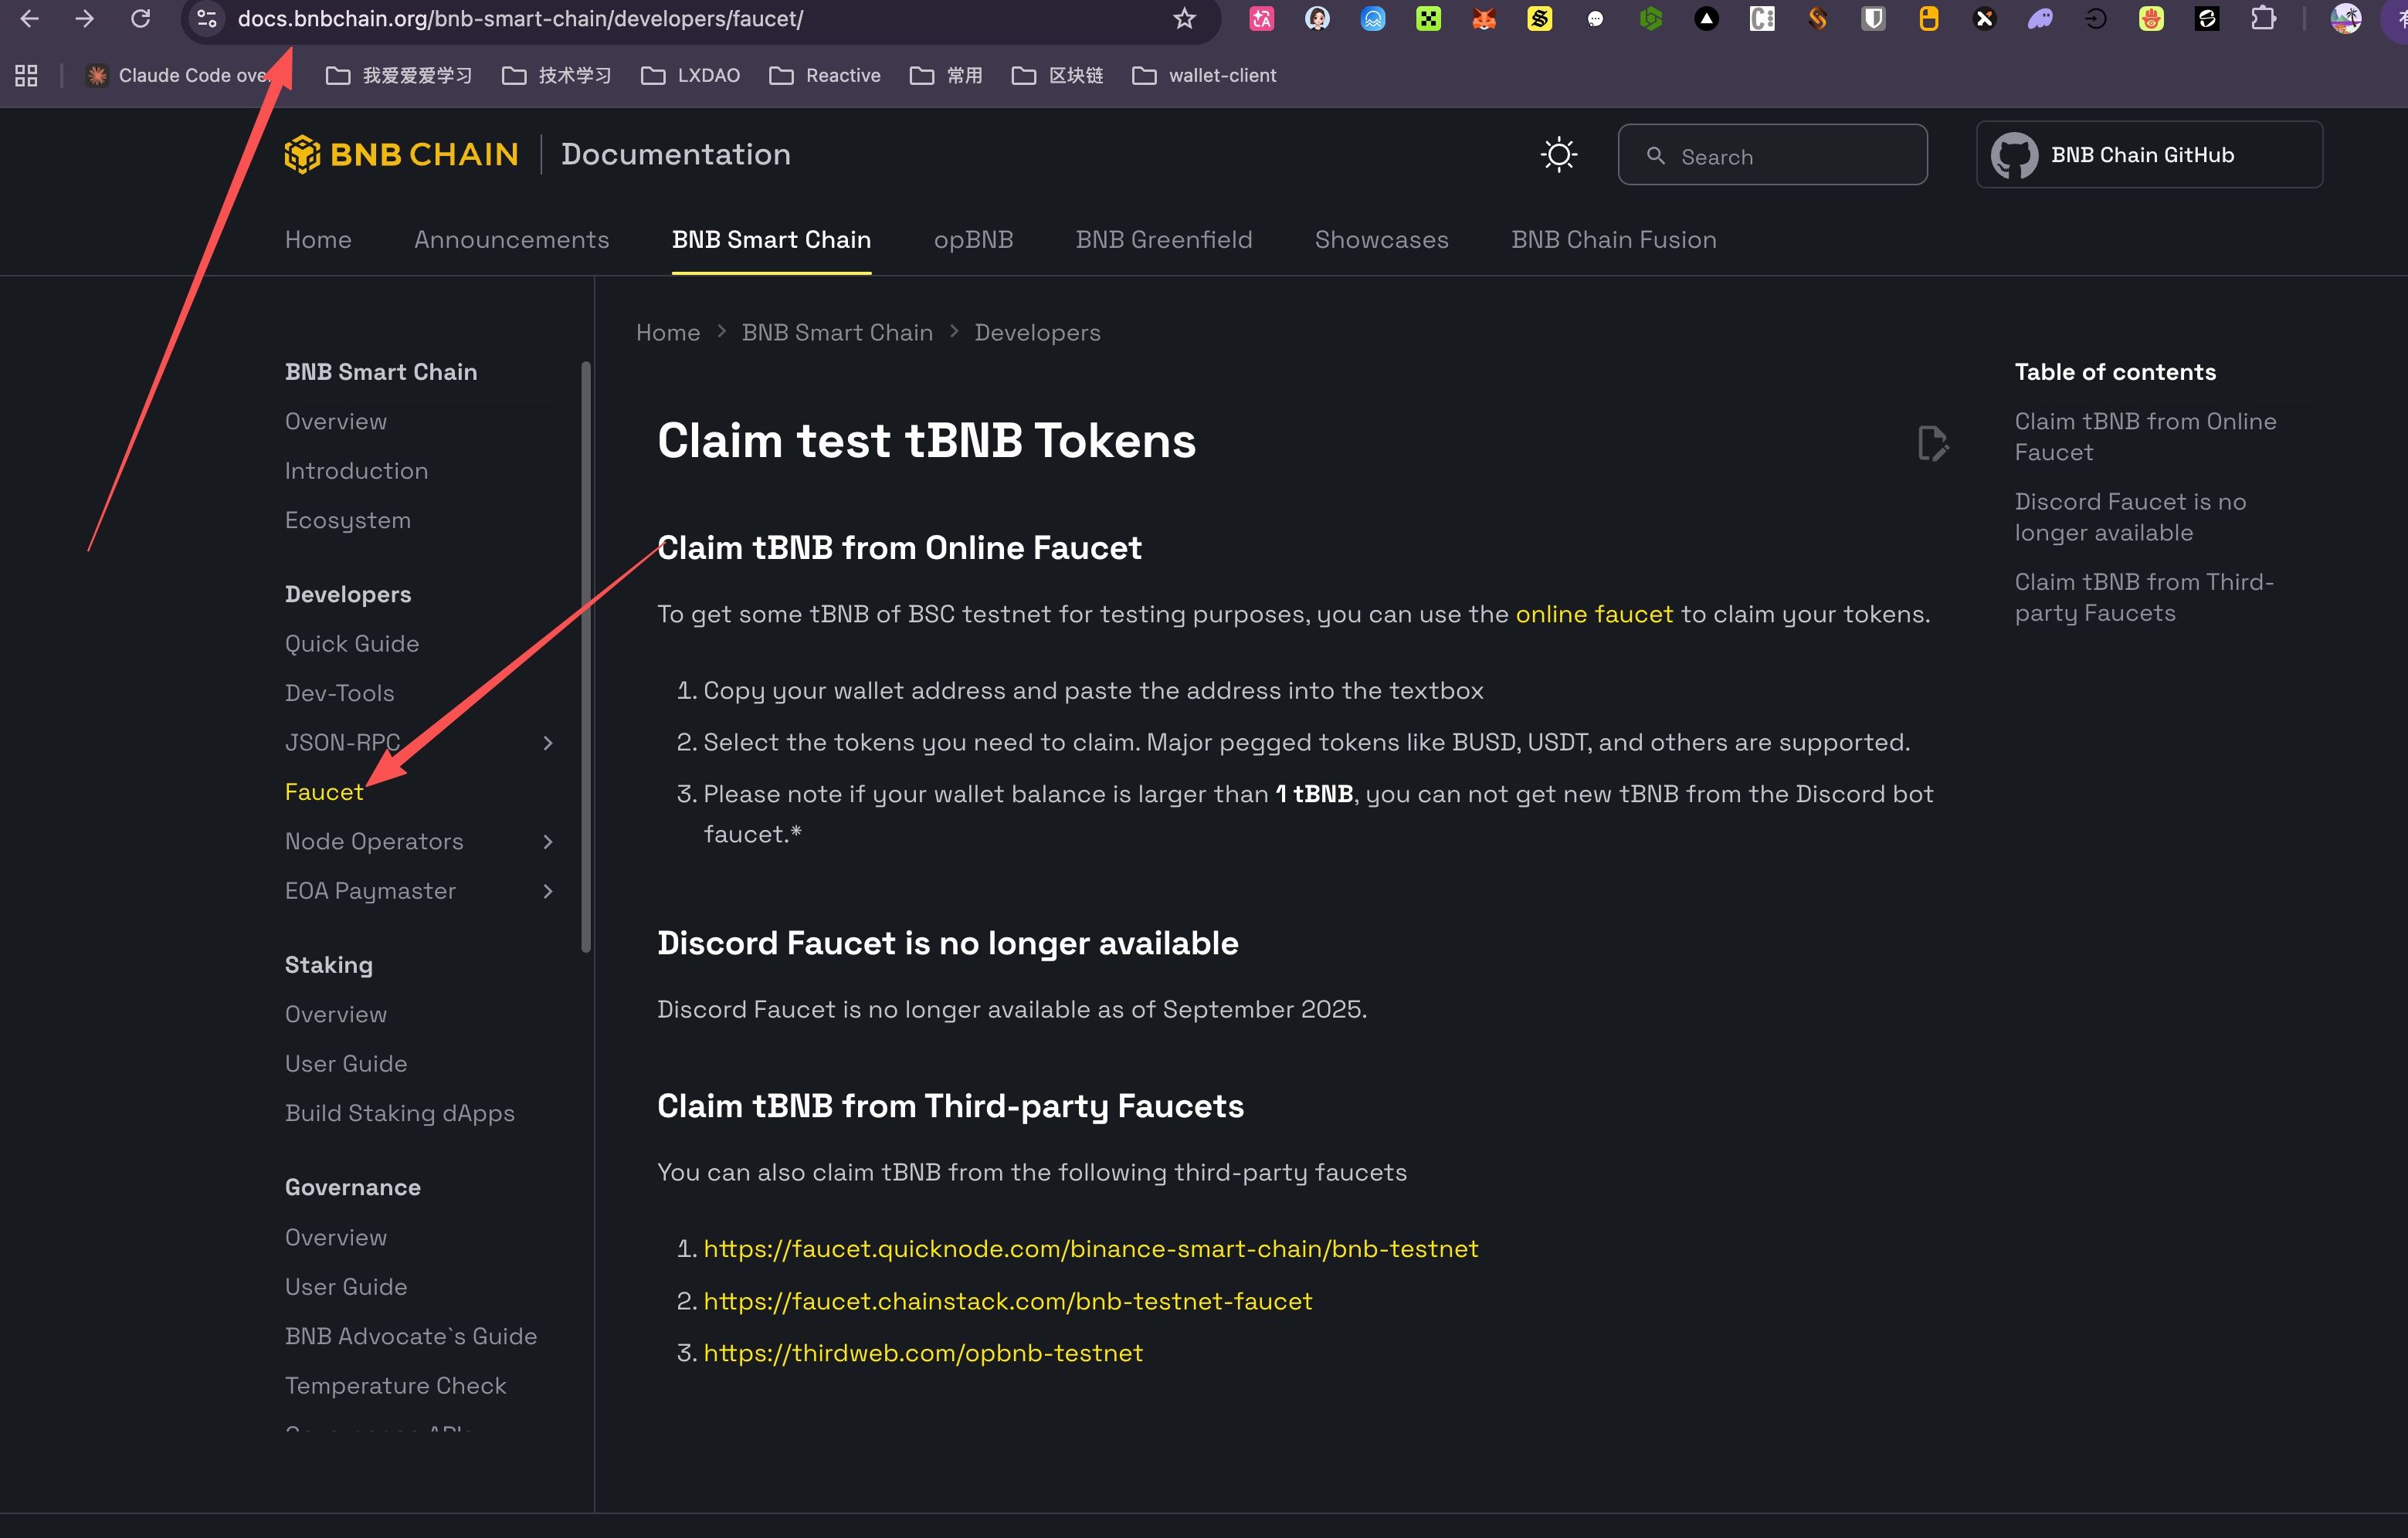
Task: Open the Chrome apps grid icon
Action: coord(26,76)
